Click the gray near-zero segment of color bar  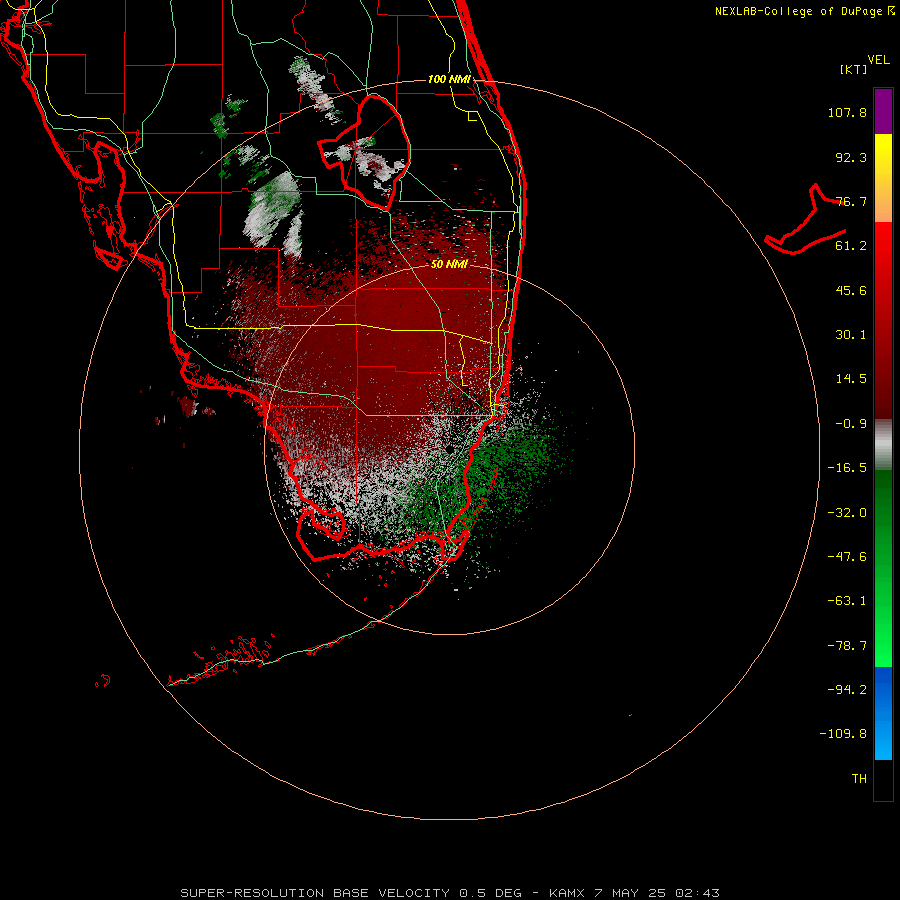pyautogui.click(x=883, y=445)
